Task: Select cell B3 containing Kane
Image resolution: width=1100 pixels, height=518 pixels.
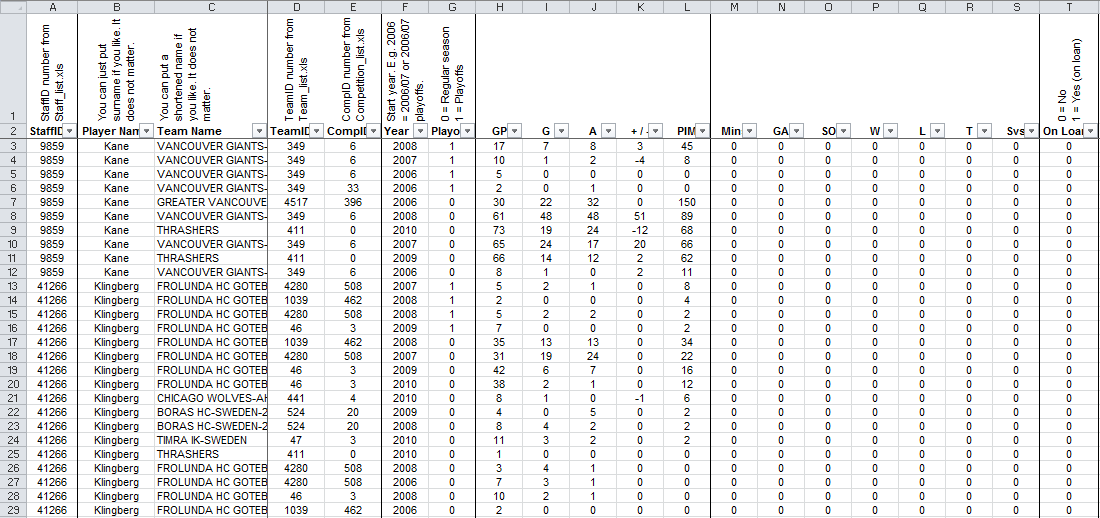Action: 116,146
